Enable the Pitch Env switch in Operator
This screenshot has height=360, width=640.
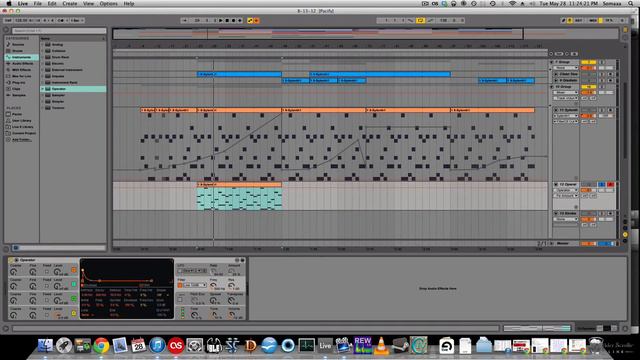pyautogui.click(x=180, y=300)
